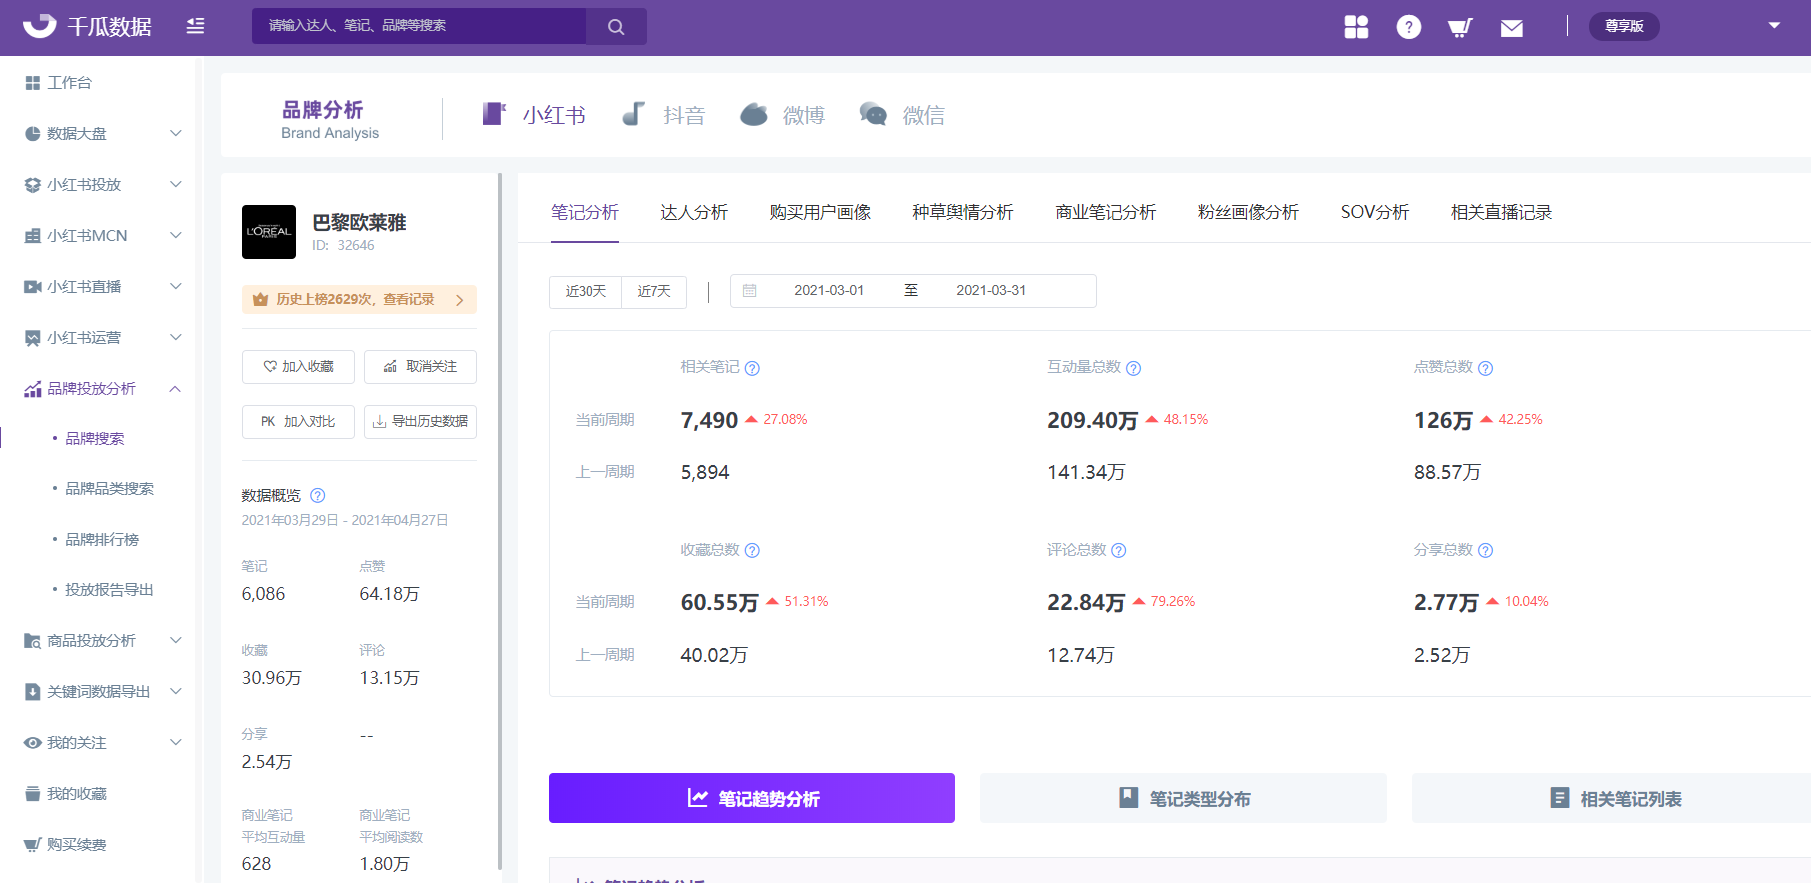The width and height of the screenshot is (1811, 883).
Task: Select 商业笔记分析 tab
Action: coord(1106,212)
